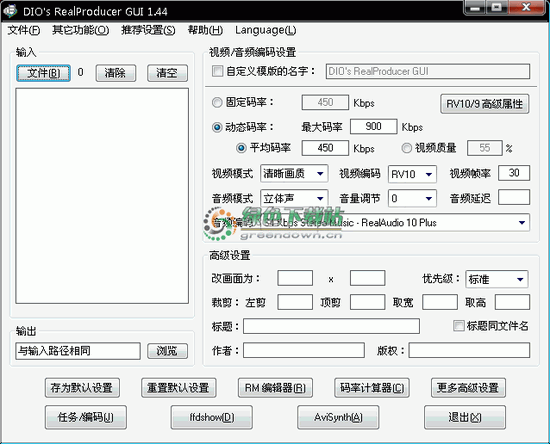This screenshot has width=550, height=444.
Task: Click the 最大码率 field showing 900
Action: coord(374,127)
